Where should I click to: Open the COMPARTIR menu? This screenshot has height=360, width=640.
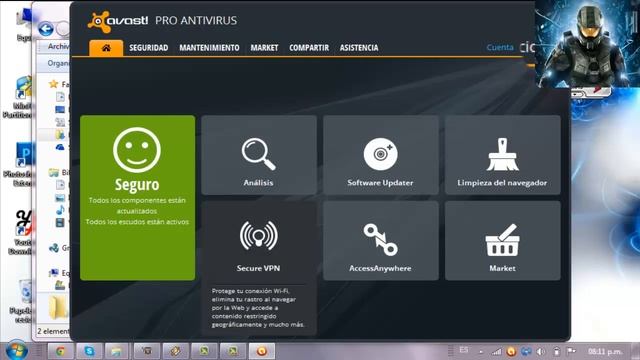[309, 48]
